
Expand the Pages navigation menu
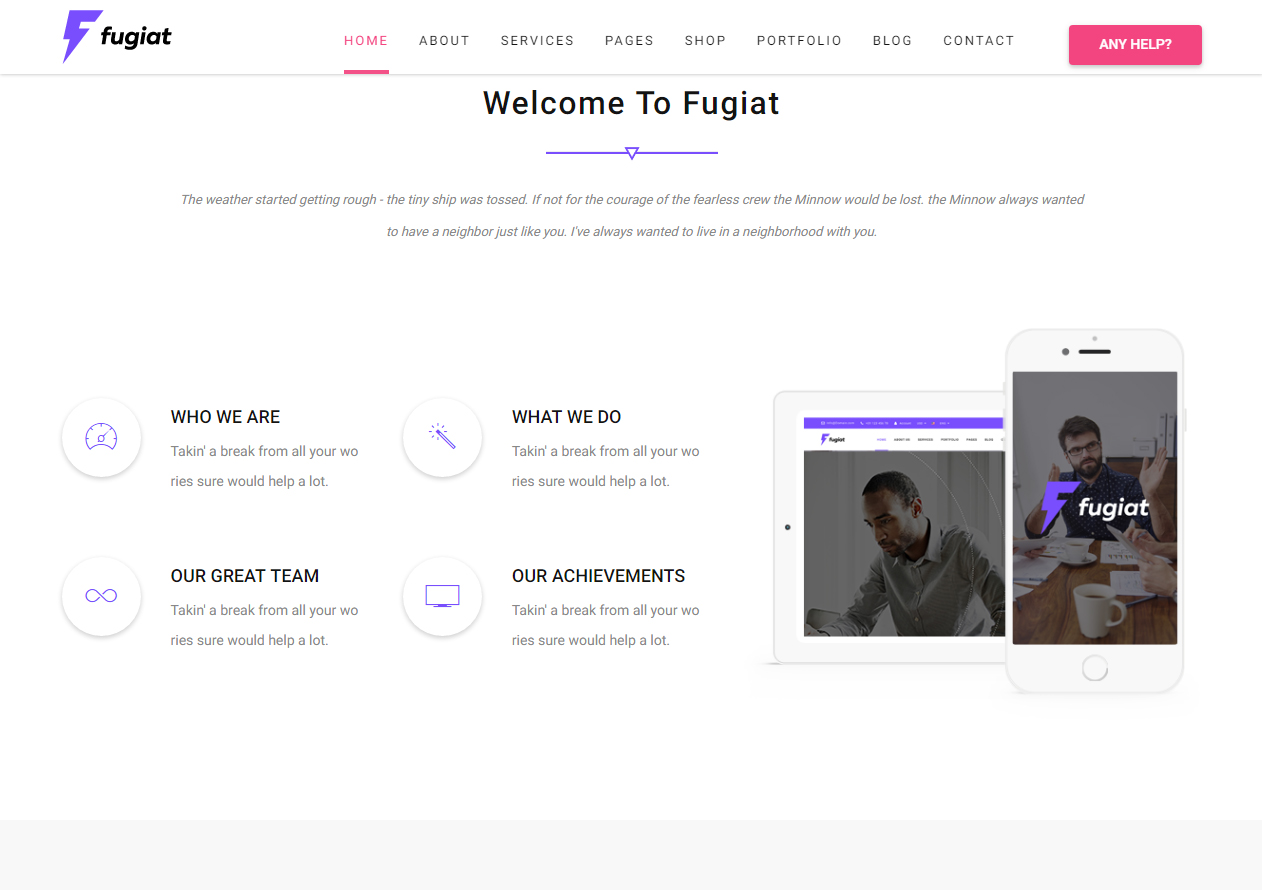click(629, 41)
